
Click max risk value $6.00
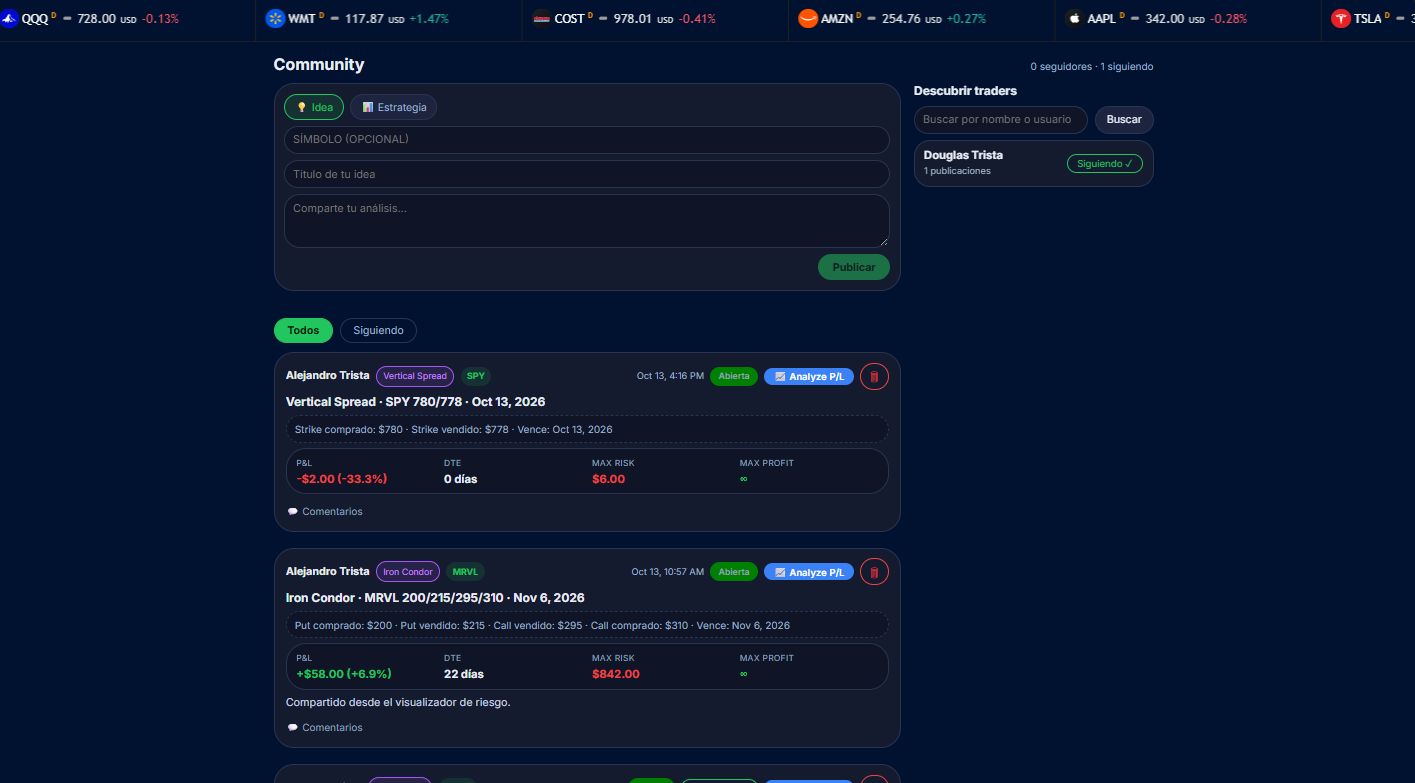click(608, 479)
